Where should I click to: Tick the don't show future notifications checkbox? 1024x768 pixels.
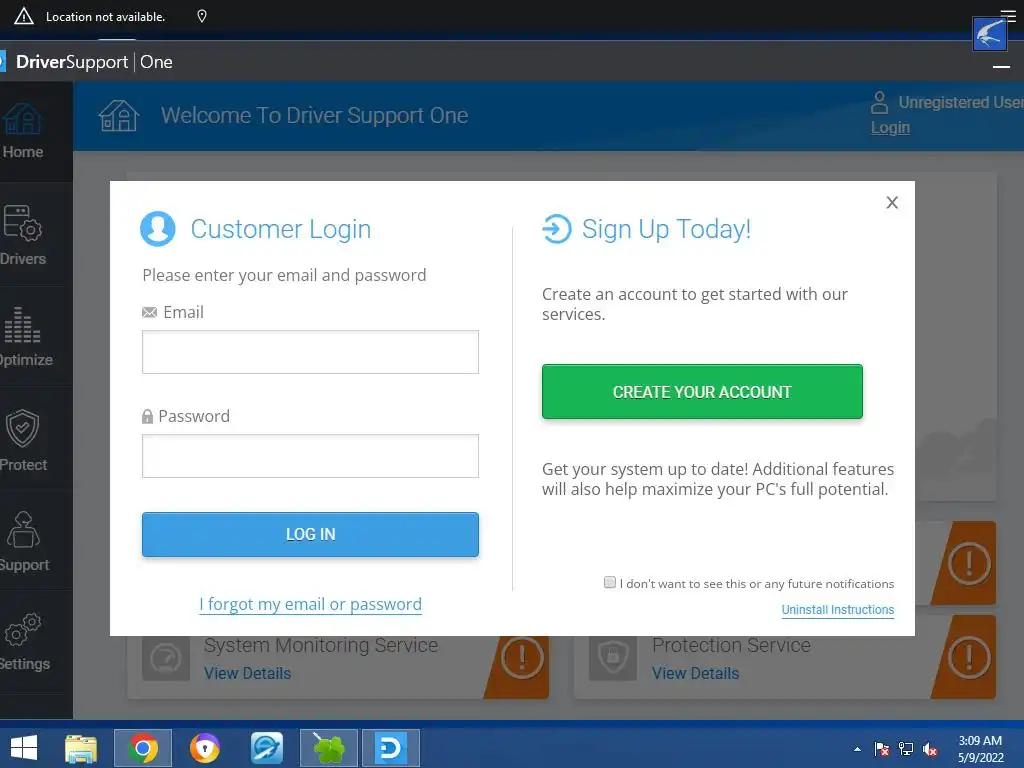610,582
